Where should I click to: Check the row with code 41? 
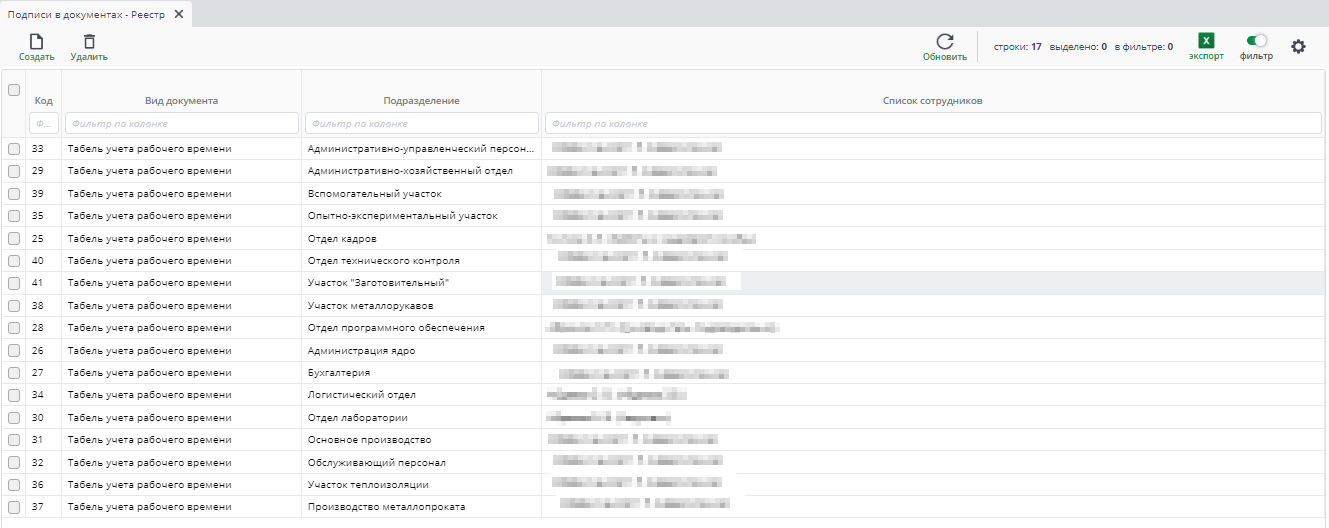coord(14,283)
